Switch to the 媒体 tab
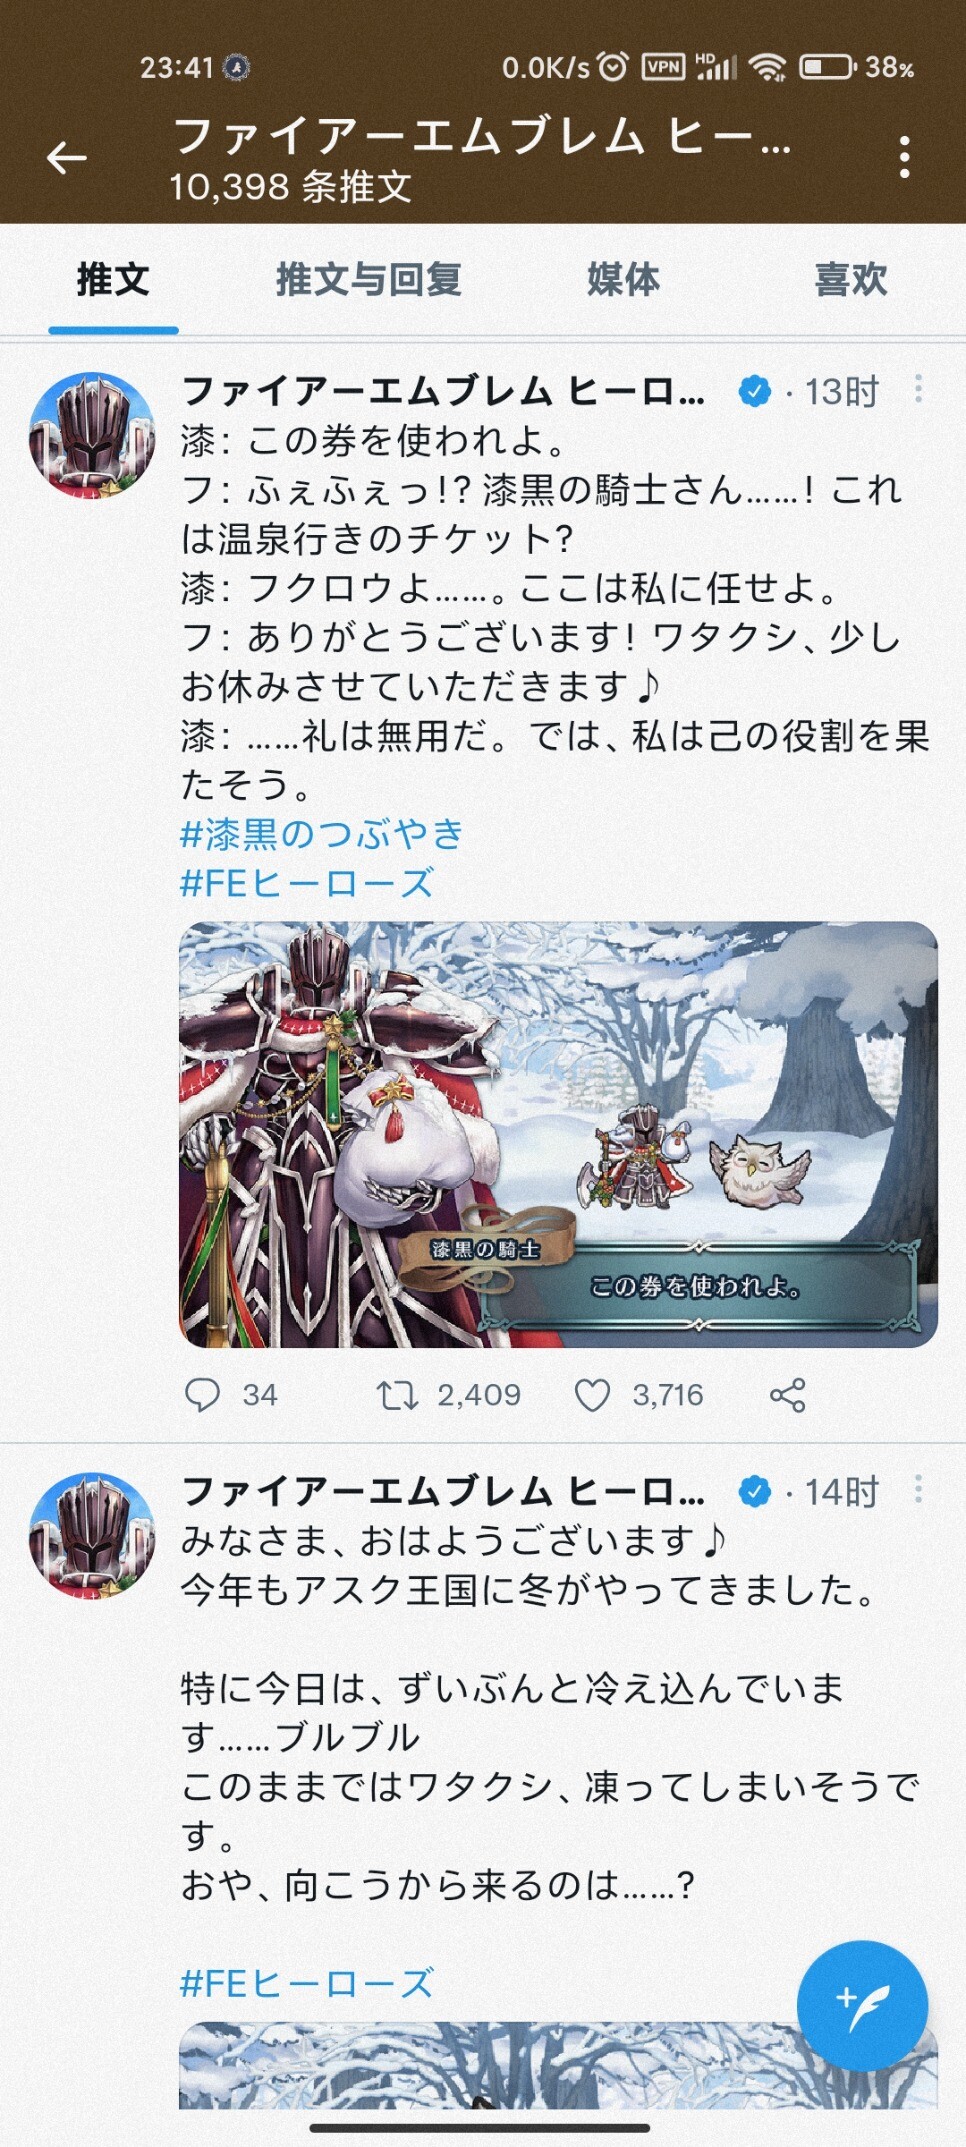The image size is (966, 2147). click(x=623, y=279)
